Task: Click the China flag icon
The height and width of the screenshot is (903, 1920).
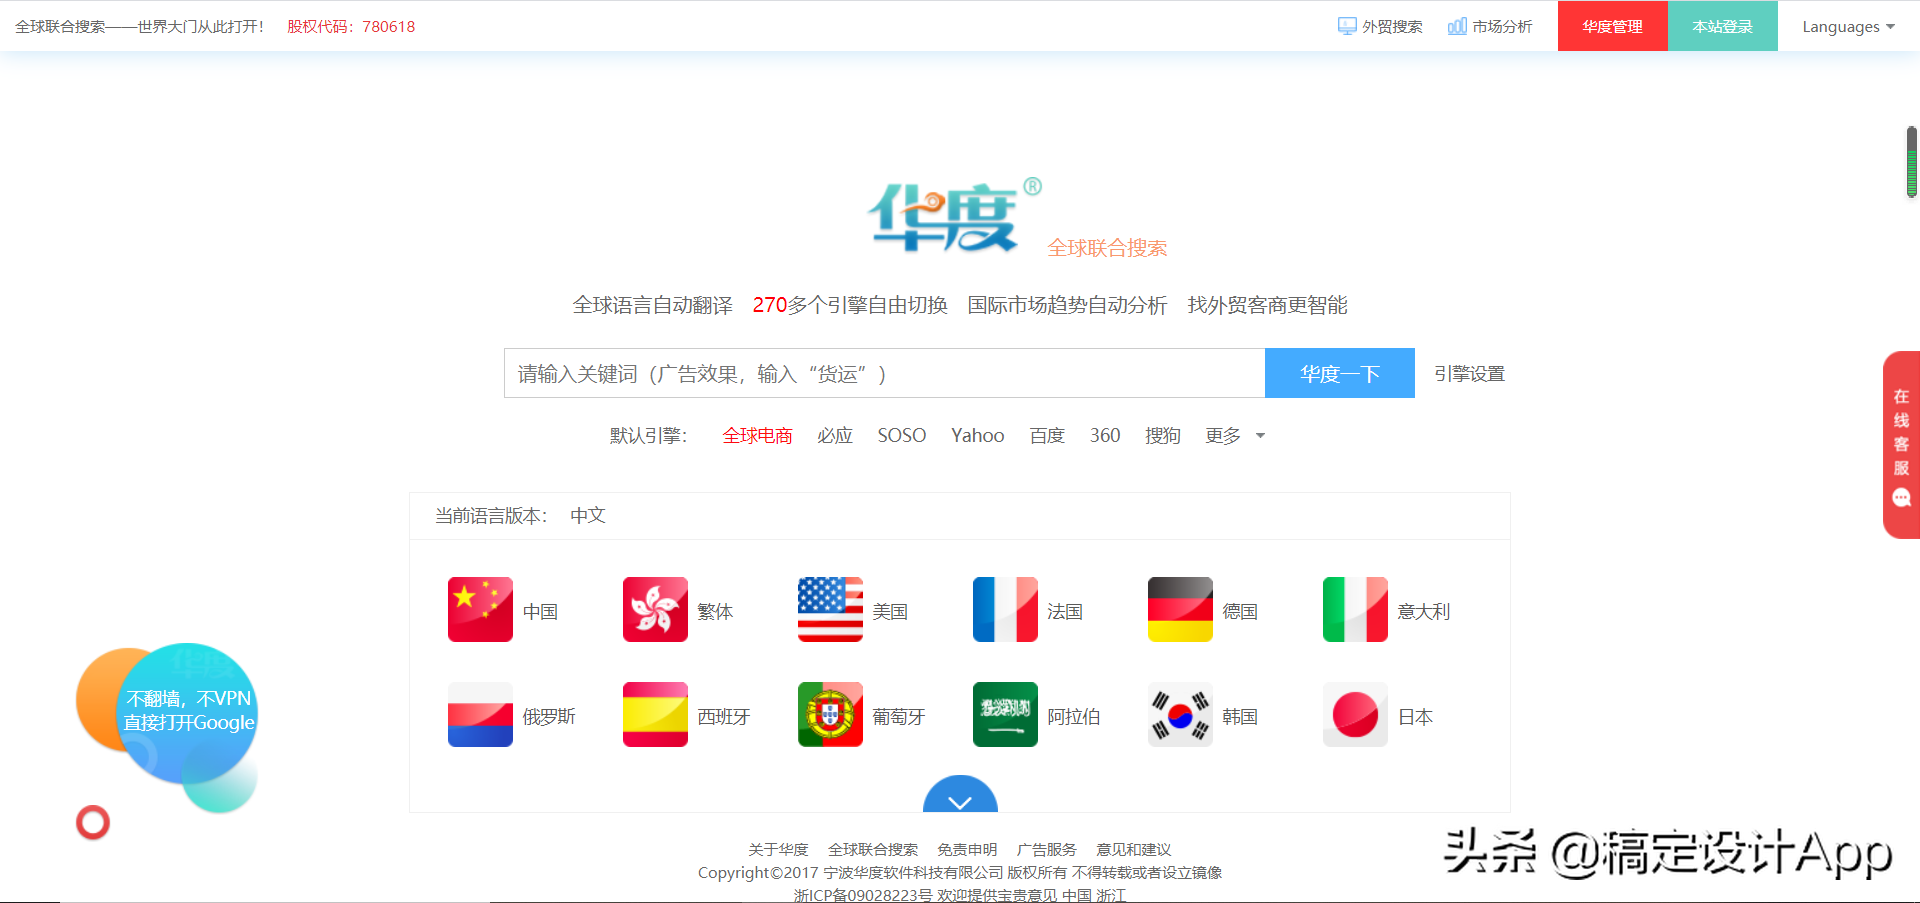Action: pos(480,609)
